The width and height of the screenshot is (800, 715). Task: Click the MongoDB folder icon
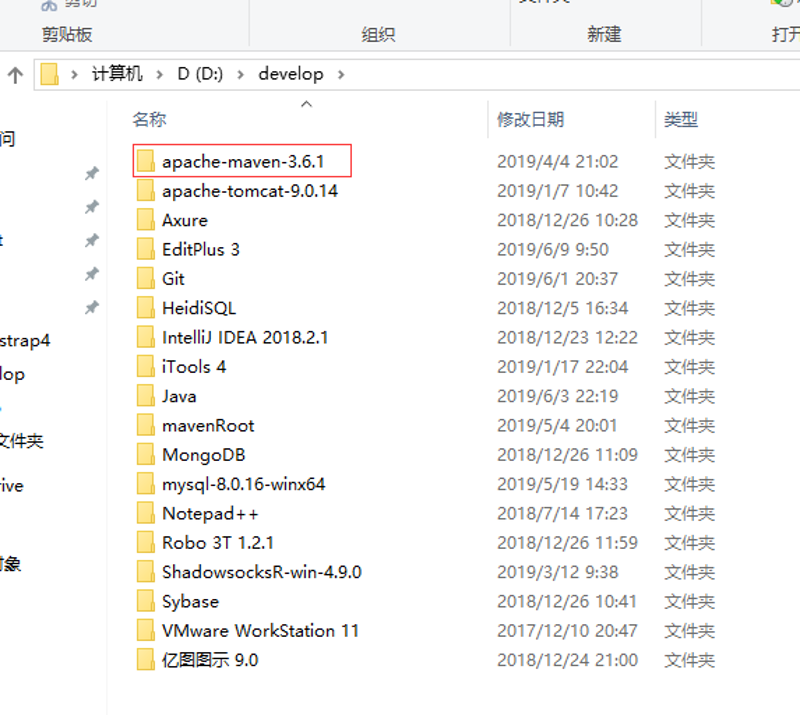145,455
